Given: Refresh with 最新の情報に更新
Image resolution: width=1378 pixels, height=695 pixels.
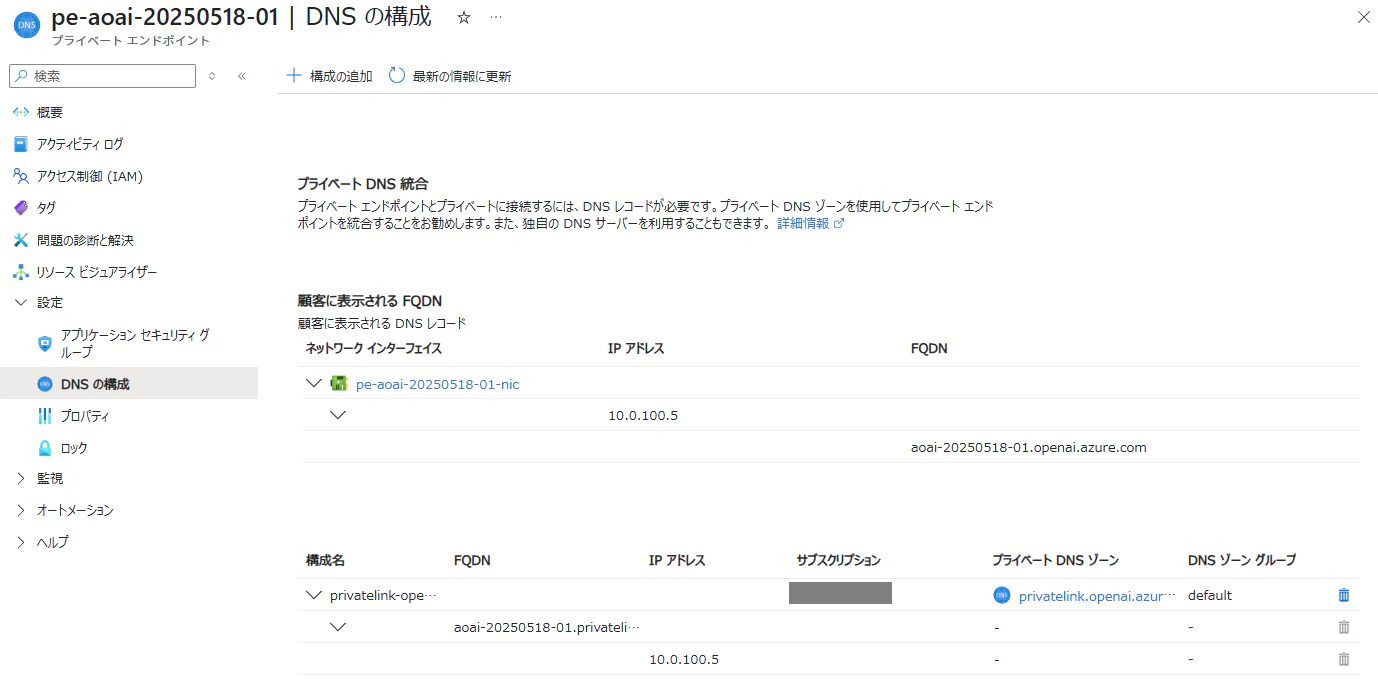Looking at the screenshot, I should click(x=450, y=76).
